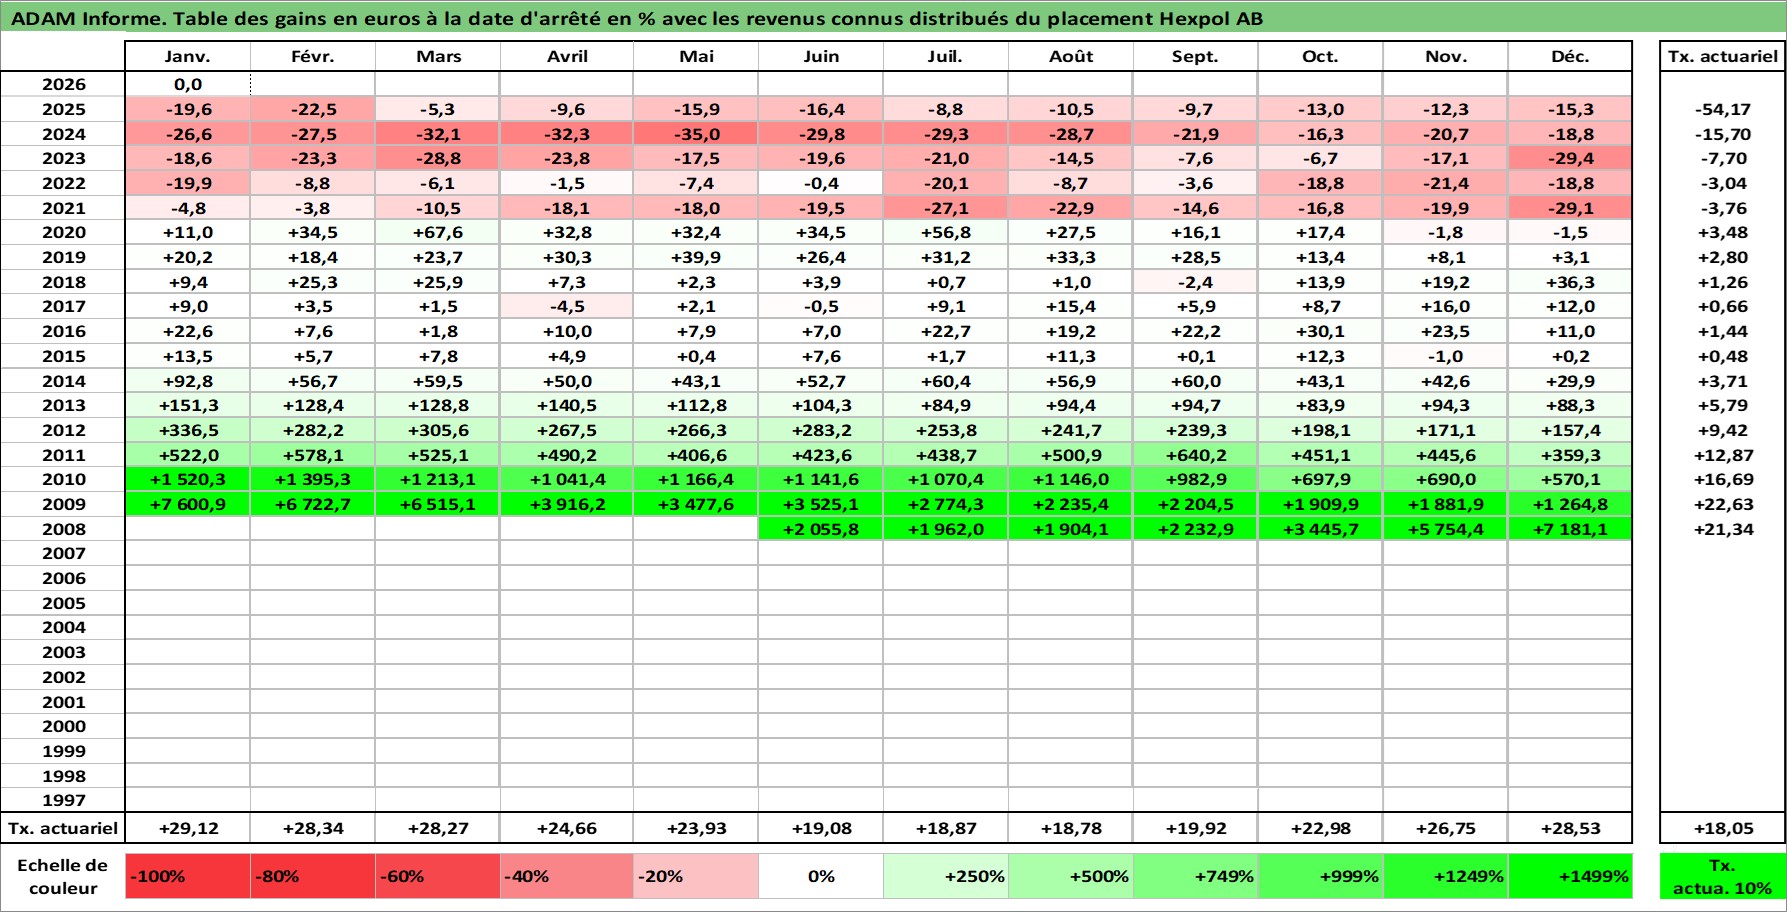Click the Janv. column header
This screenshot has width=1787, height=912.
(x=188, y=56)
